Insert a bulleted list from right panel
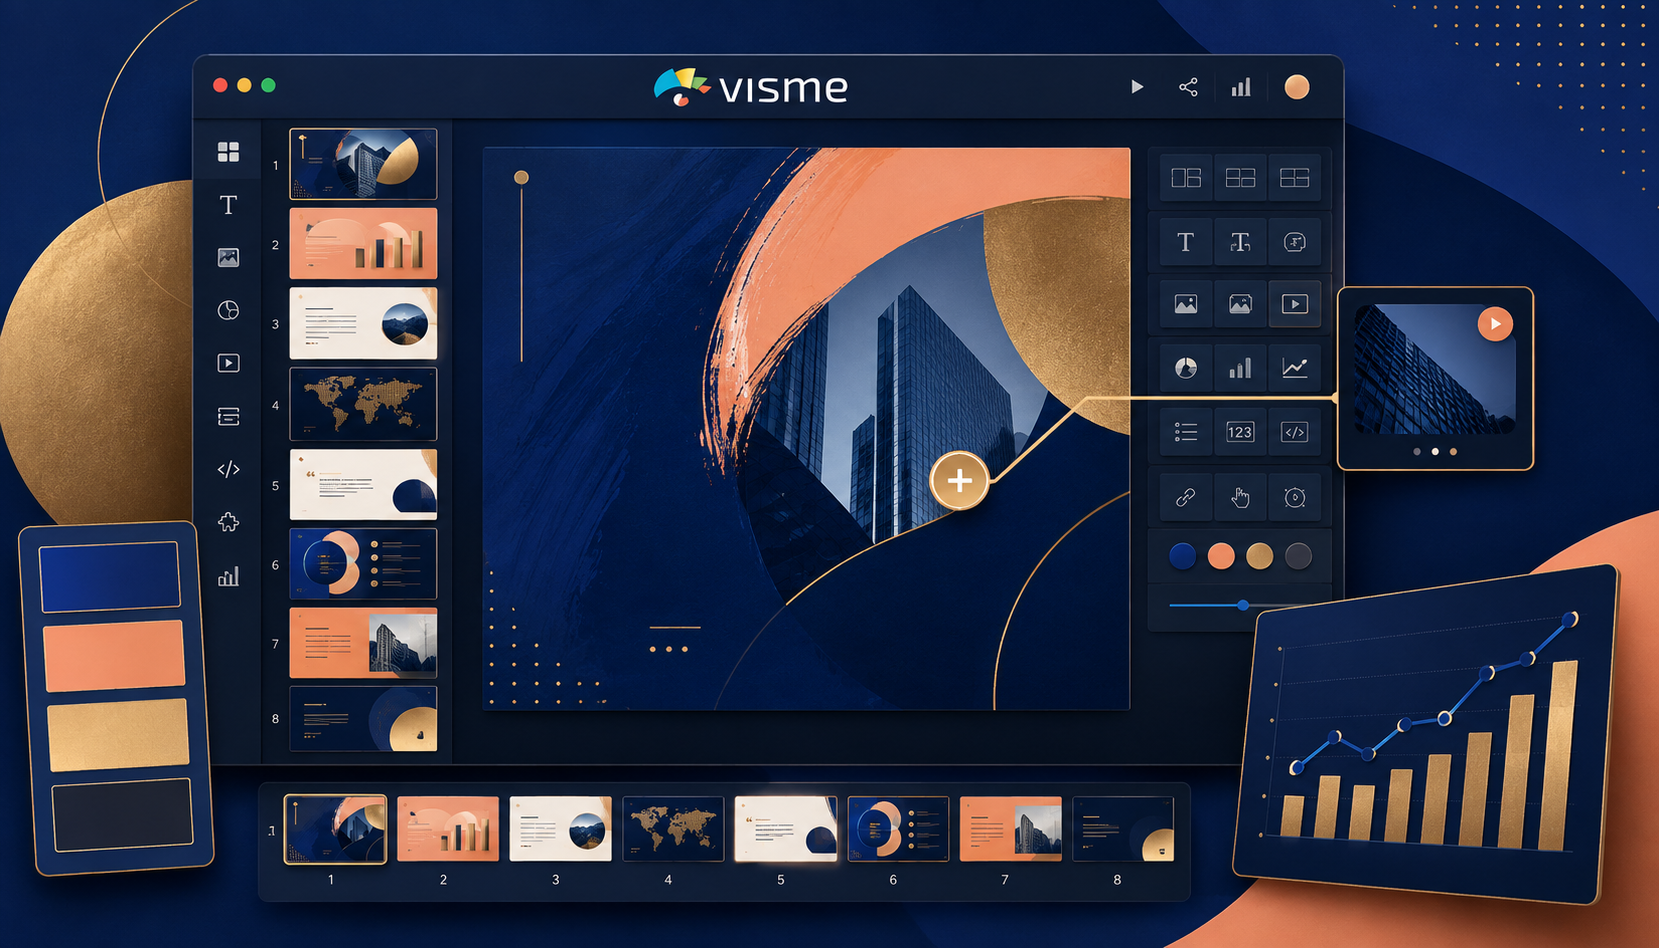 1186,432
